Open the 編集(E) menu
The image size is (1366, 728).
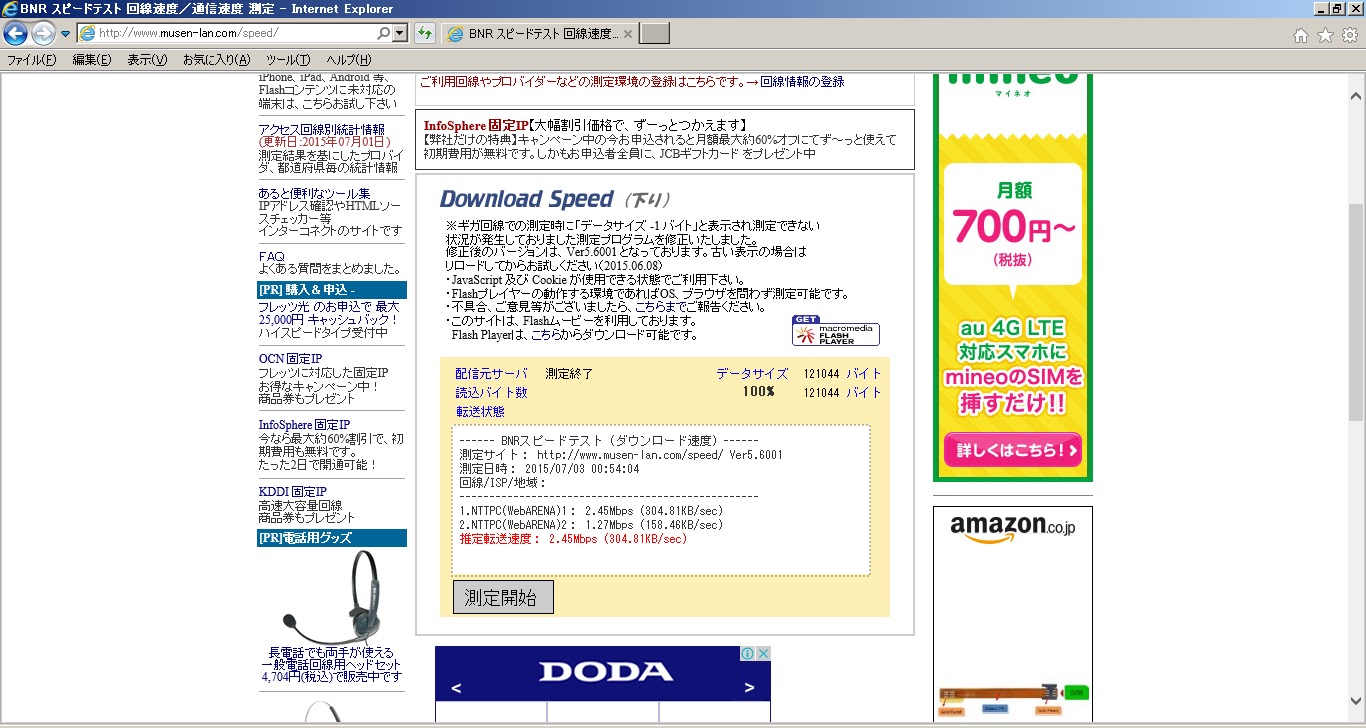[x=92, y=60]
